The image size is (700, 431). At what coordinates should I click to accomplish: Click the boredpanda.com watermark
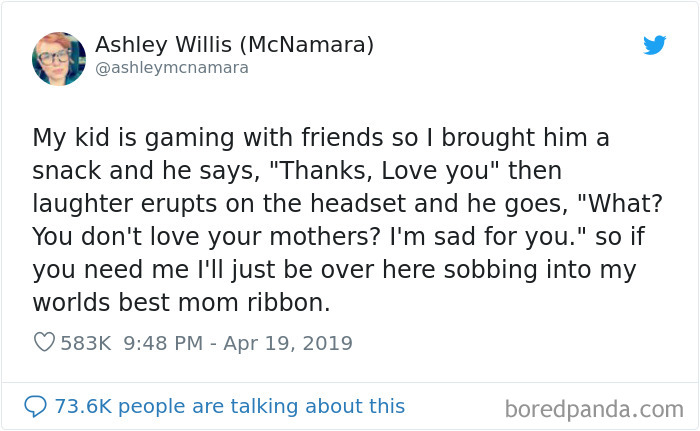[594, 409]
